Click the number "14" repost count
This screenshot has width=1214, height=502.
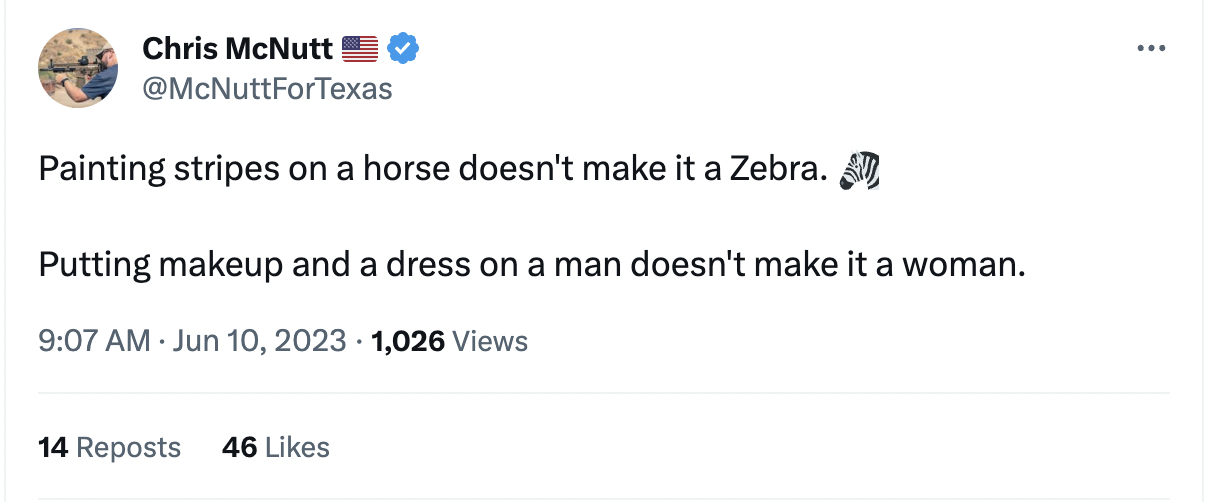point(52,447)
